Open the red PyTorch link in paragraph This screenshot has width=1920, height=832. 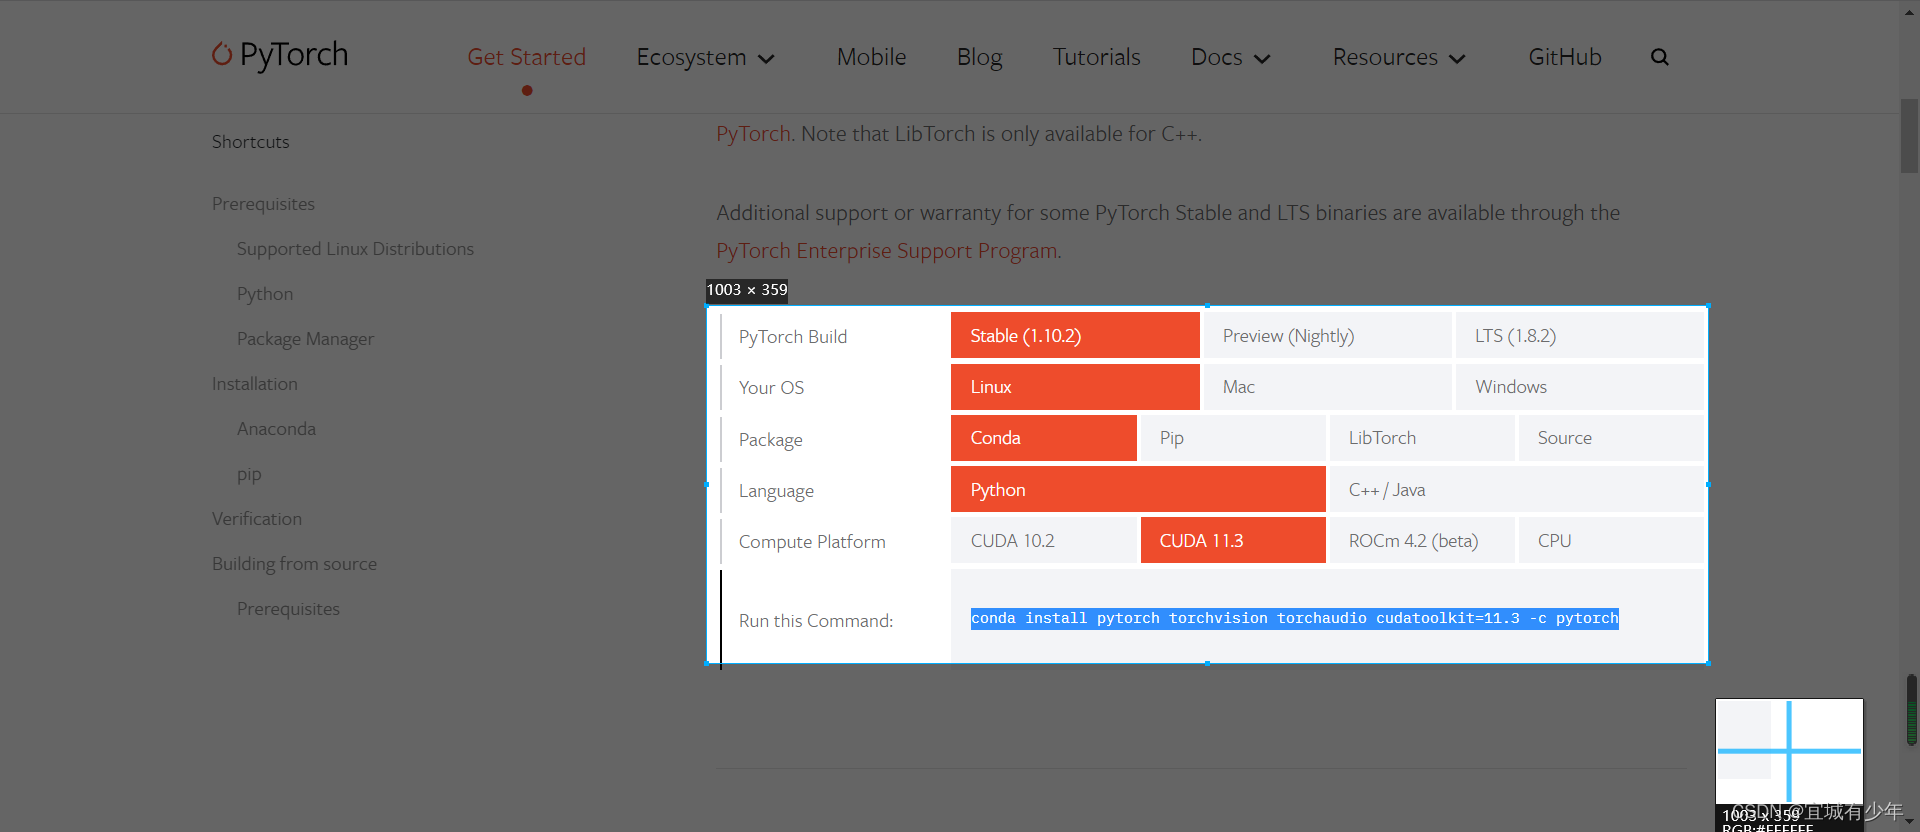click(x=753, y=134)
